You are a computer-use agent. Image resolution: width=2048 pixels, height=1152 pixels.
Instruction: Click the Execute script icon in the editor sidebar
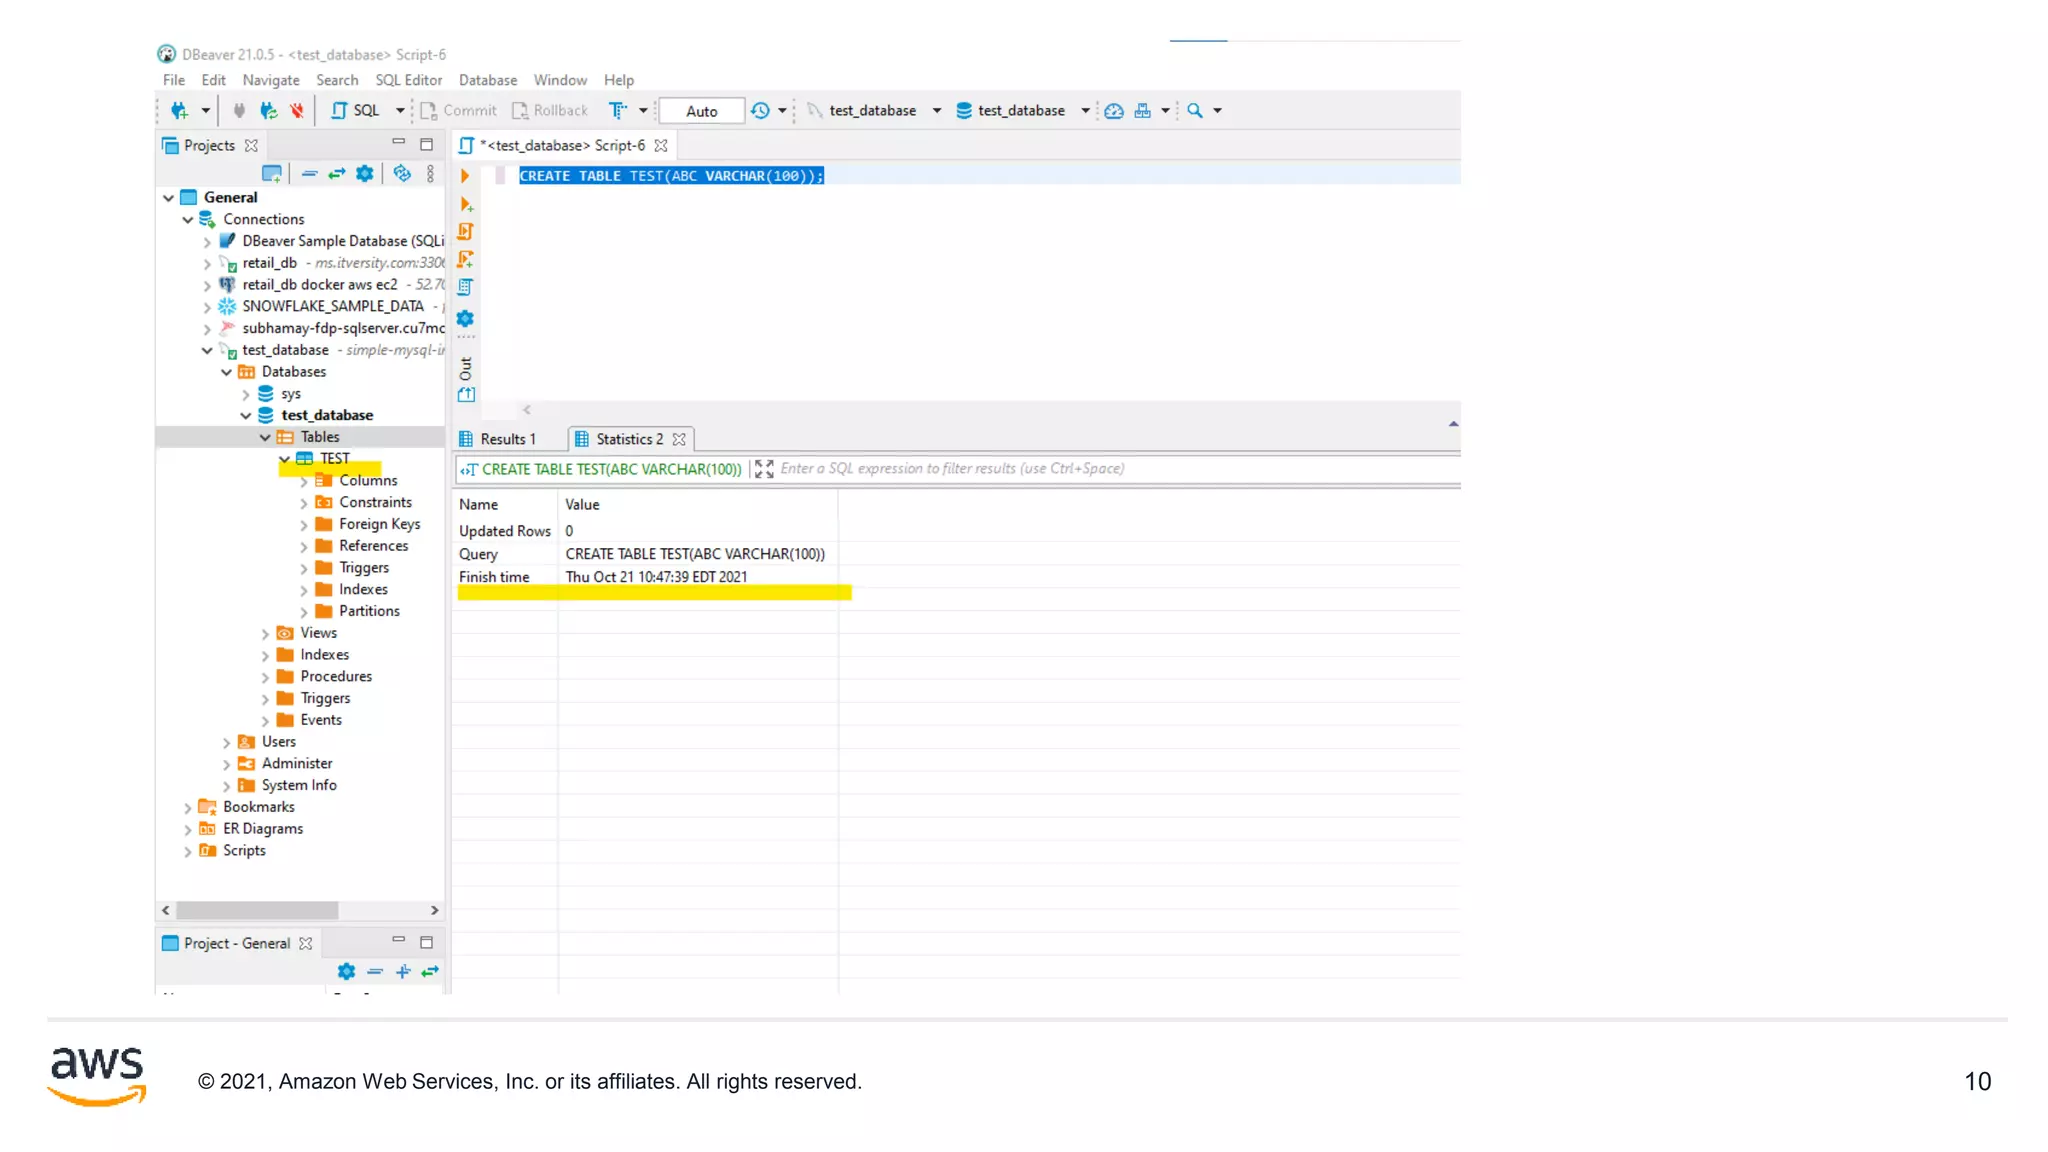(x=465, y=232)
